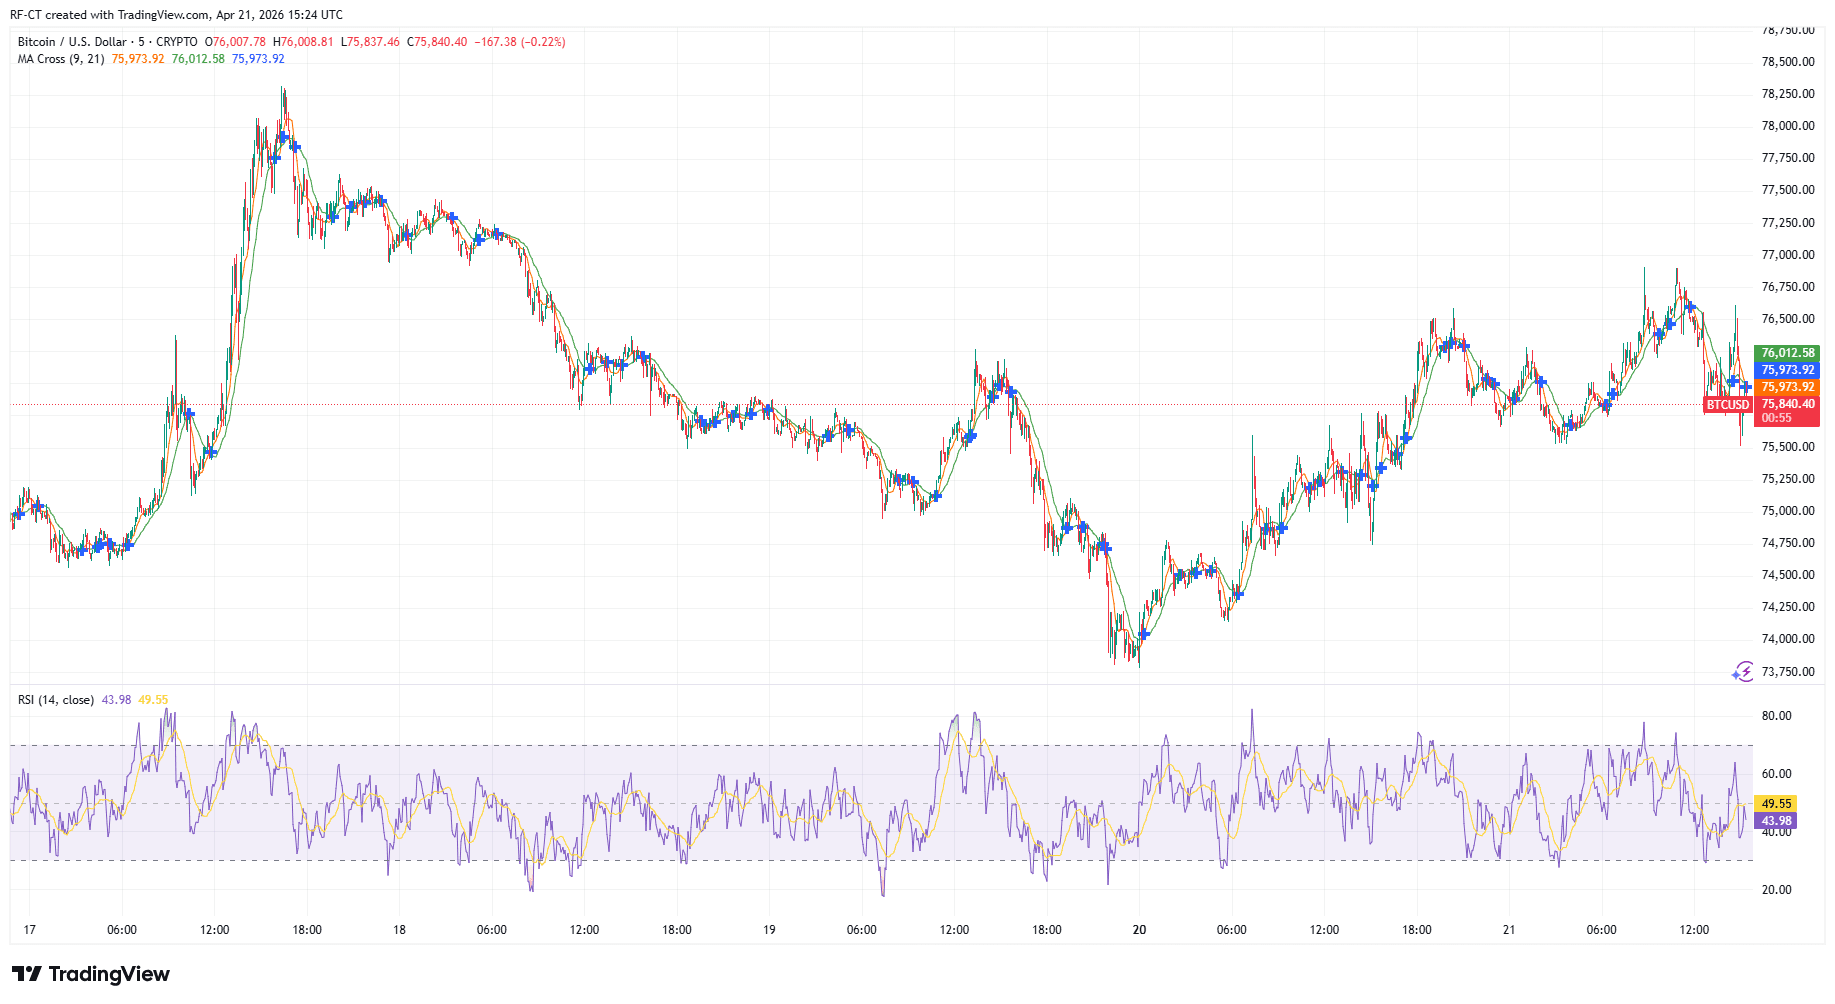The image size is (1835, 1004).
Task: Click the orange 75,973.92 MA price tag
Action: (1786, 387)
